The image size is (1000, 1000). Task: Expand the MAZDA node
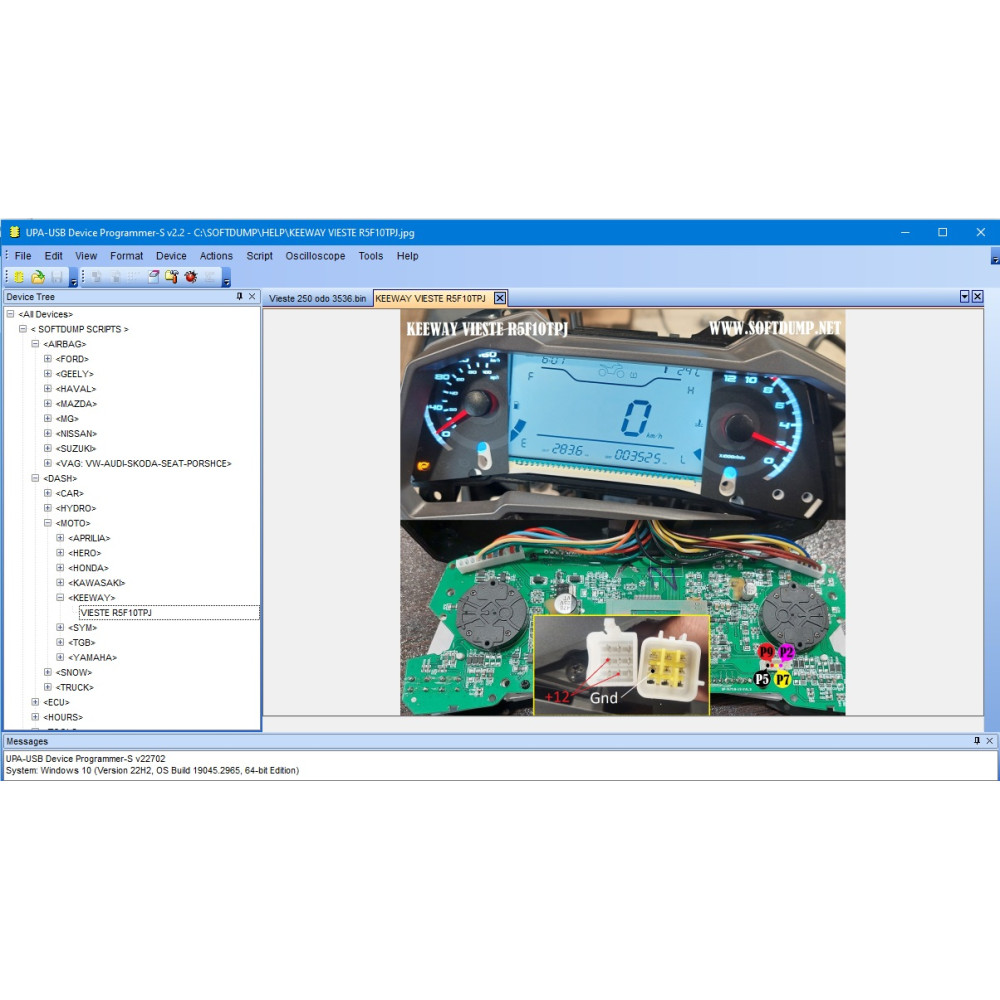pyautogui.click(x=48, y=404)
